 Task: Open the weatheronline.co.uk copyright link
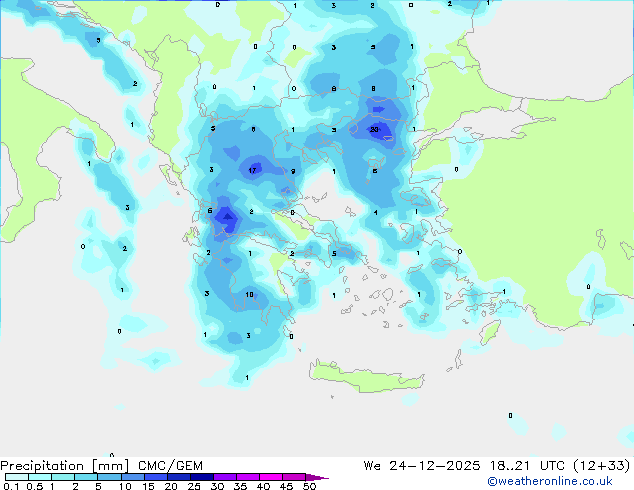(x=550, y=481)
